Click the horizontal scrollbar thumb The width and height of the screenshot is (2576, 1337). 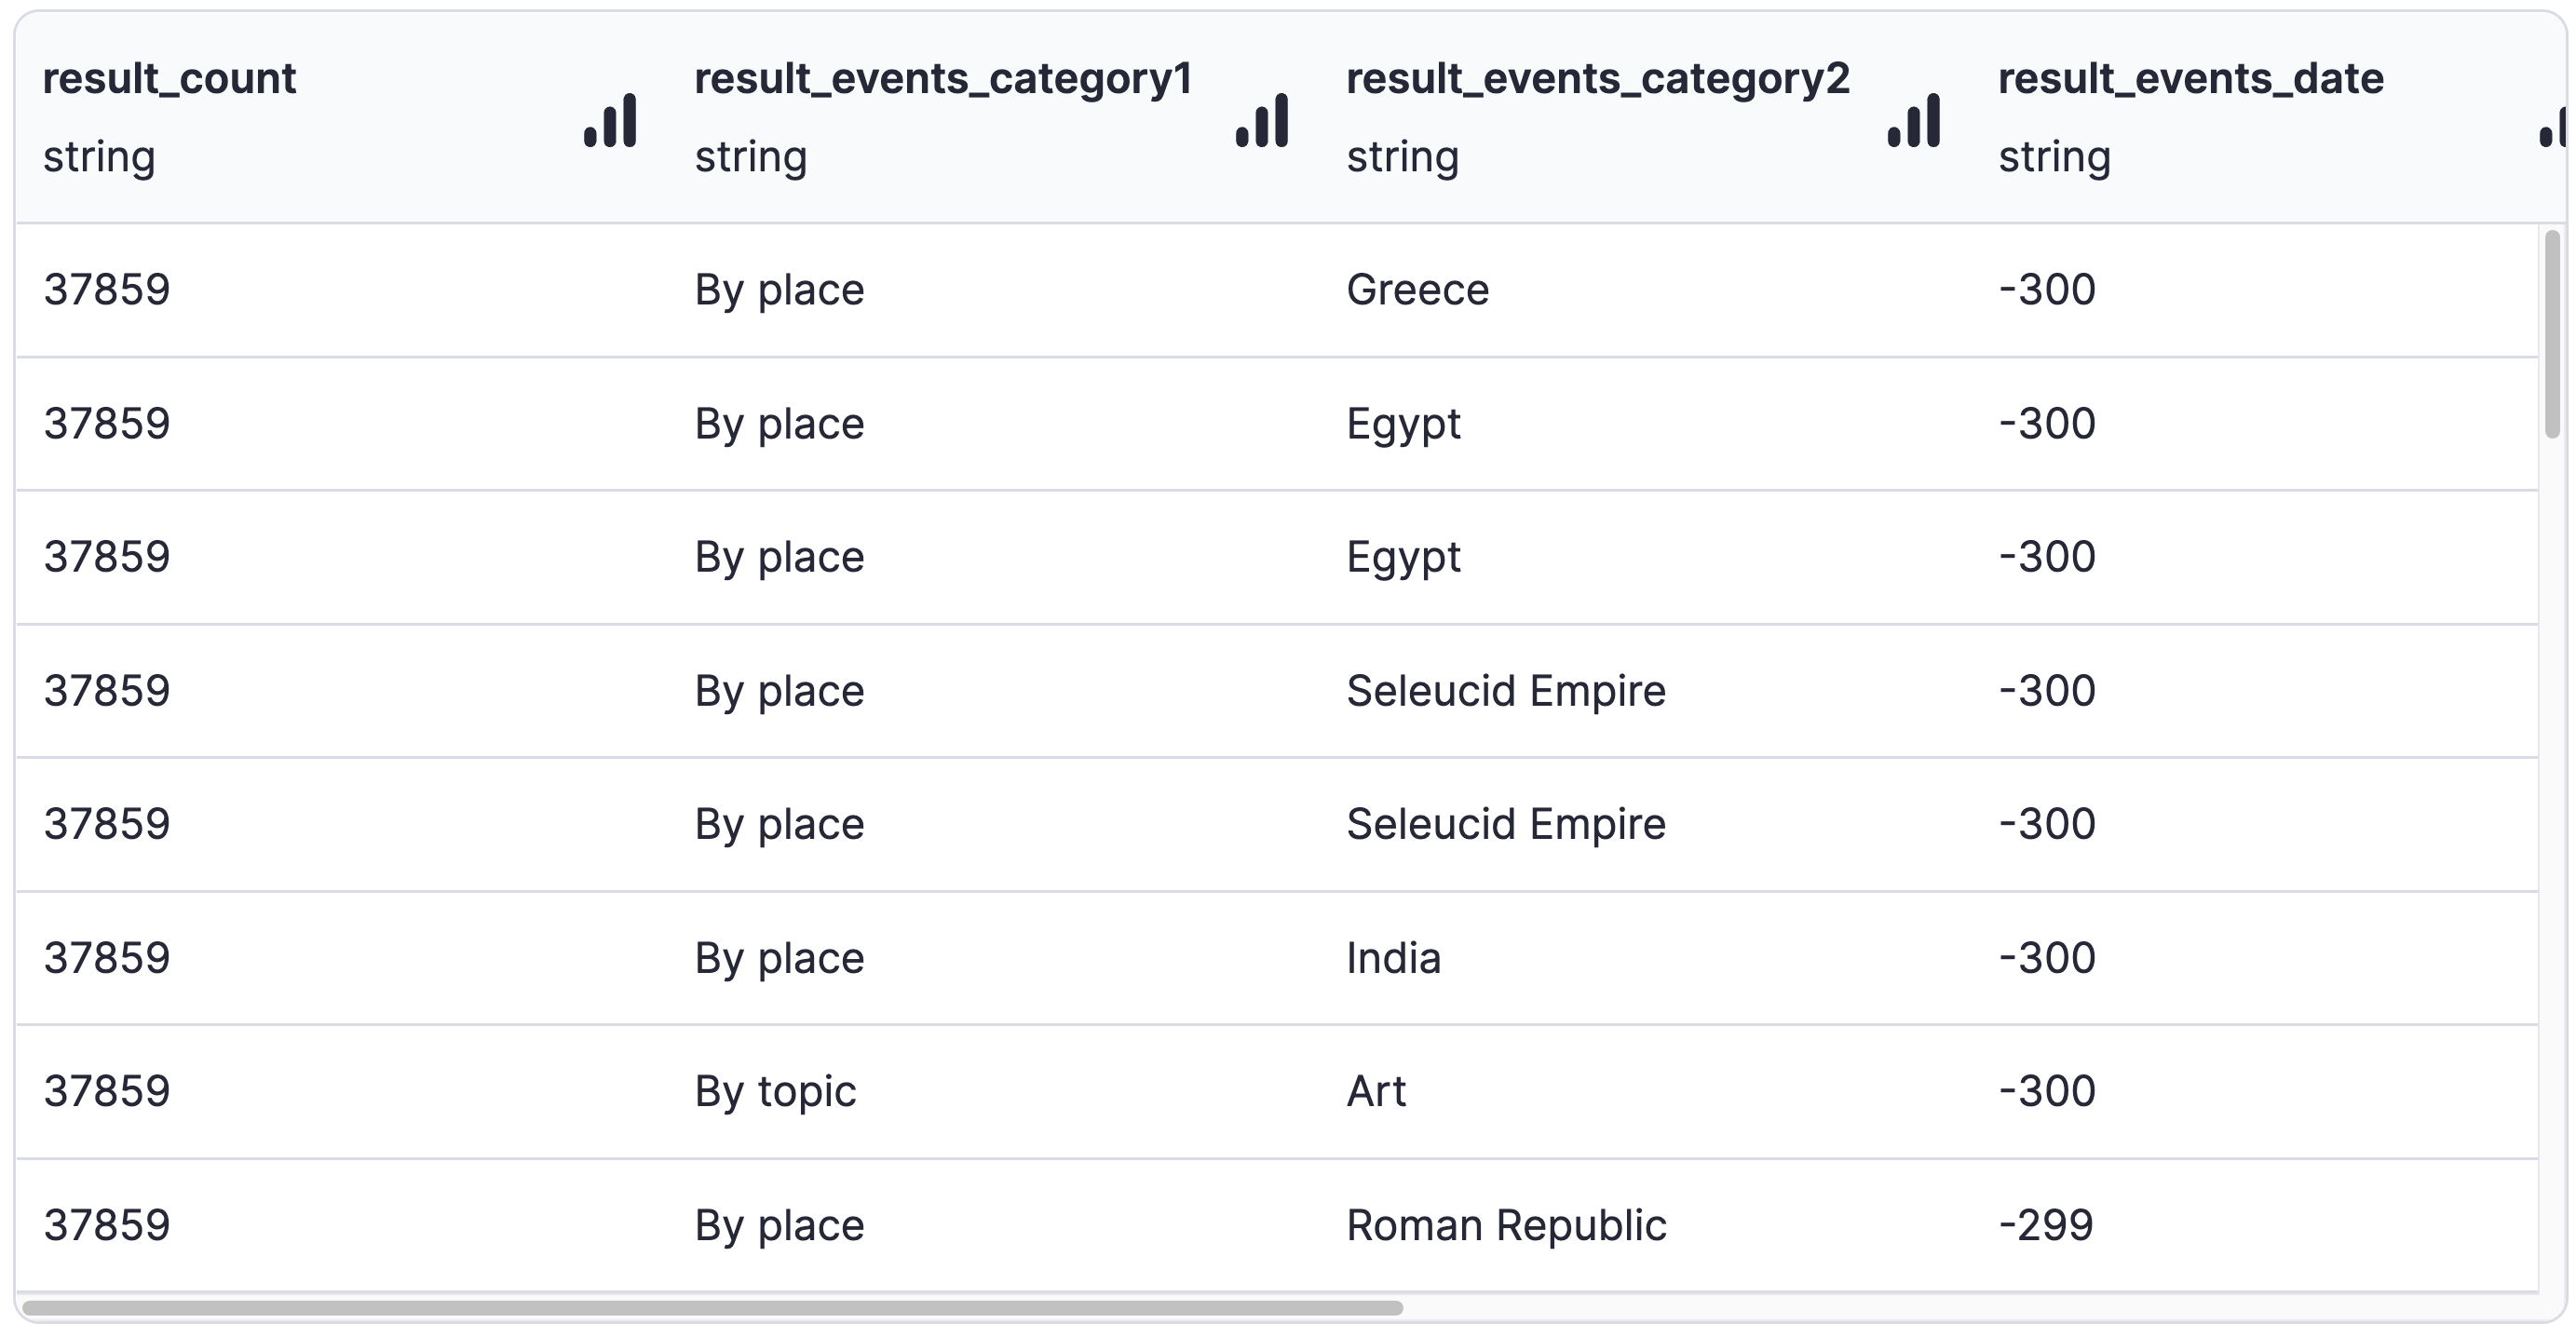(712, 1307)
